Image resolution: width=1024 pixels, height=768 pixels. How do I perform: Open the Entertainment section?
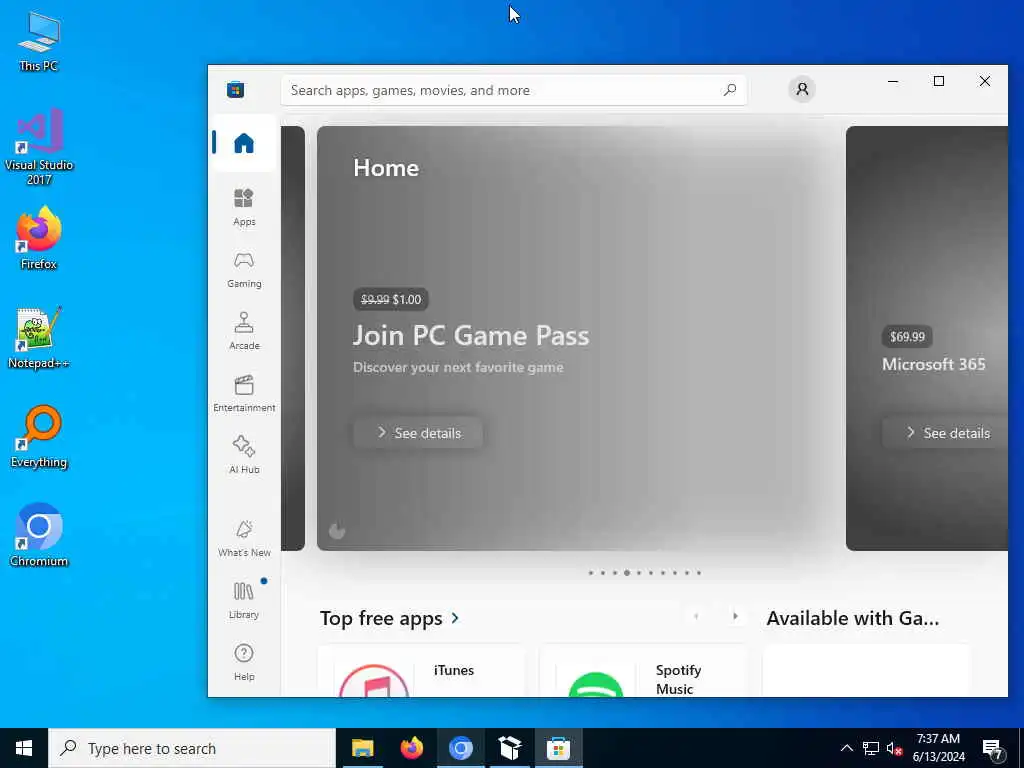click(244, 393)
